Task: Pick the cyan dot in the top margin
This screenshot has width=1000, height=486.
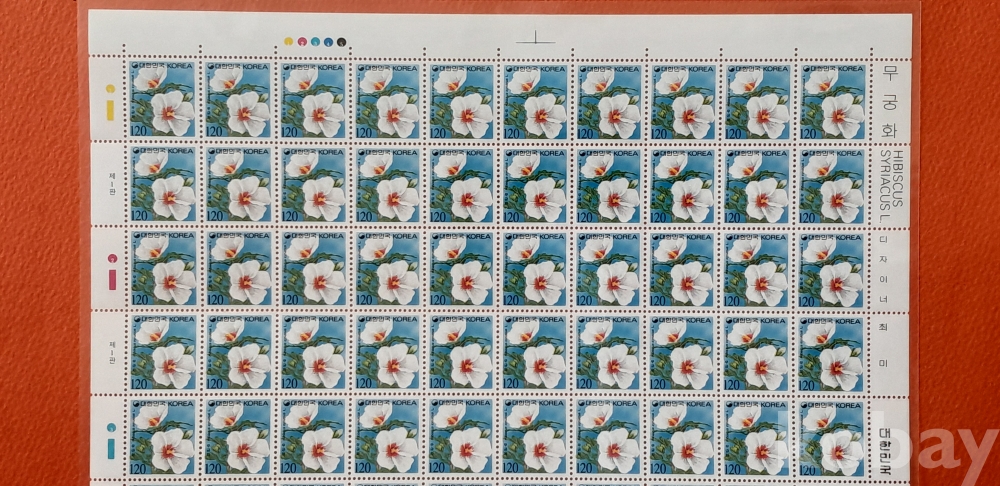Action: pyautogui.click(x=315, y=42)
